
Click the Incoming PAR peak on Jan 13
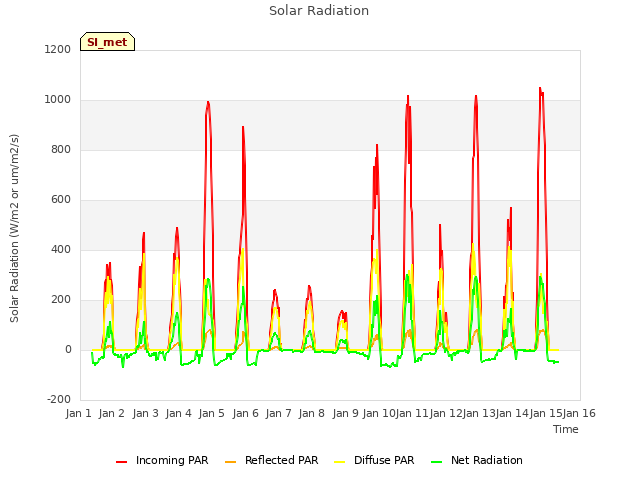click(x=476, y=96)
